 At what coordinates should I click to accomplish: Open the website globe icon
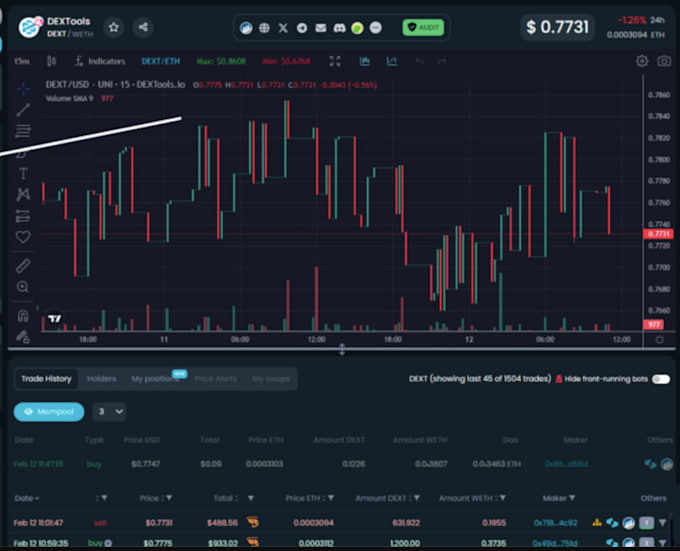coord(264,28)
